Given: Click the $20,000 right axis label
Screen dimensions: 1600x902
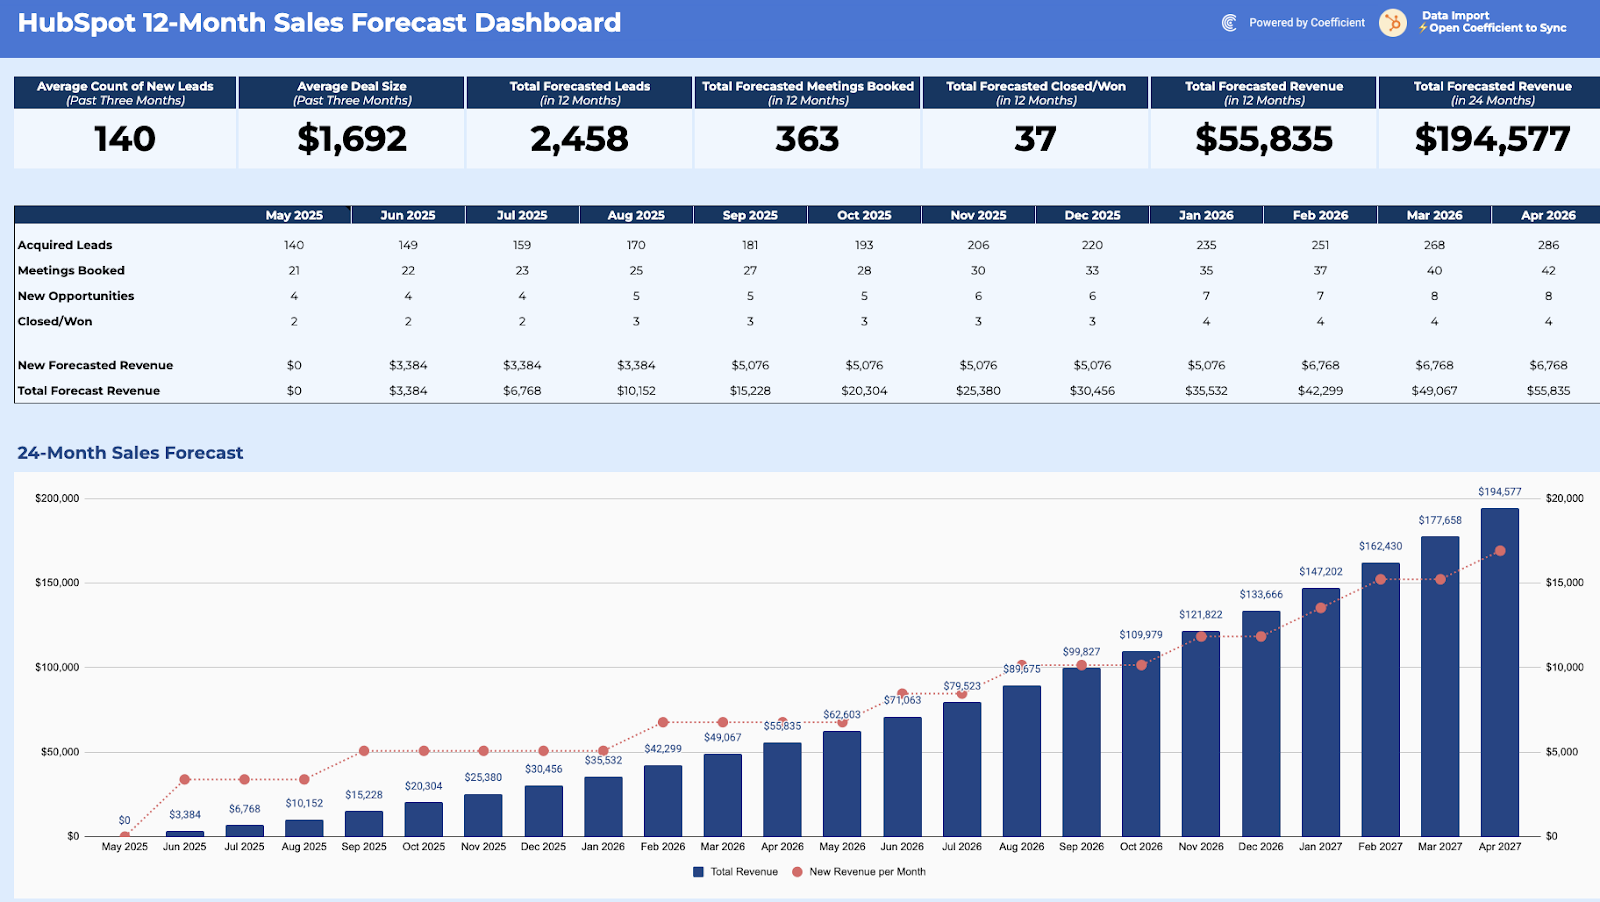Looking at the screenshot, I should click(1564, 498).
